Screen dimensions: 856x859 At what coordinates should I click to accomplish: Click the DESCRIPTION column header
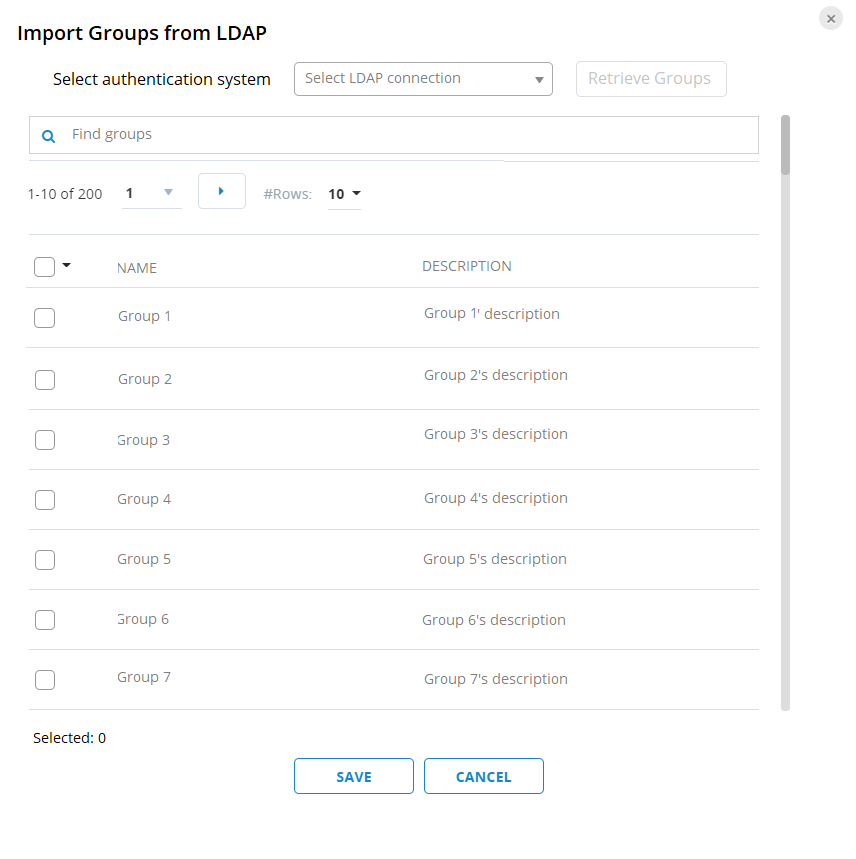pos(467,266)
